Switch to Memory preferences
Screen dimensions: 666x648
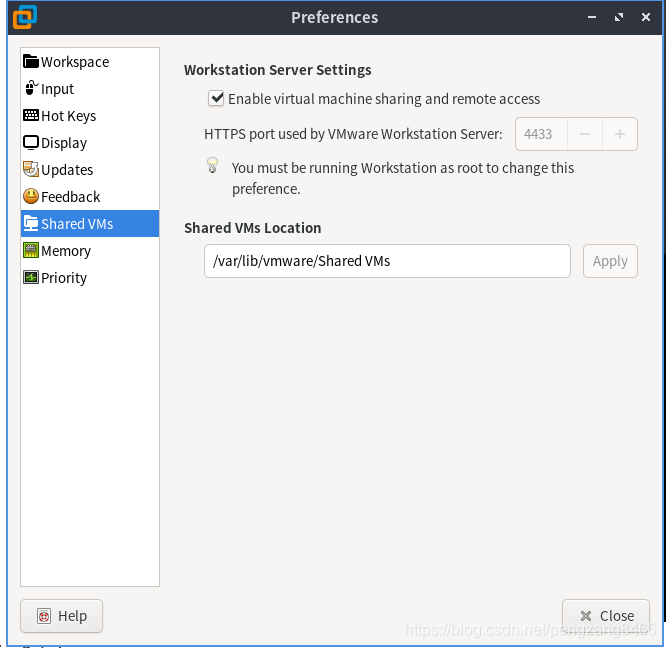pos(90,251)
